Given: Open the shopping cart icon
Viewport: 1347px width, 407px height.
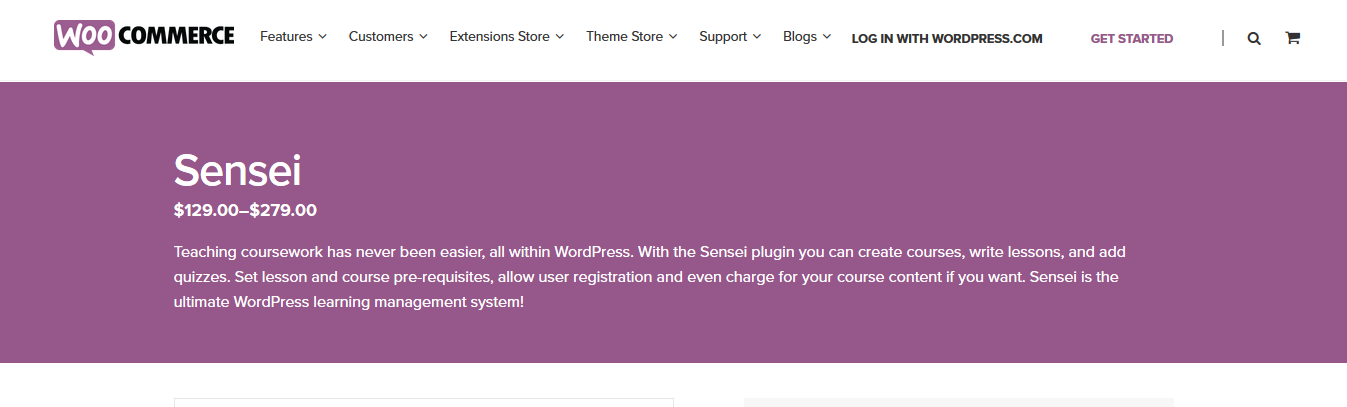Looking at the screenshot, I should (x=1292, y=38).
